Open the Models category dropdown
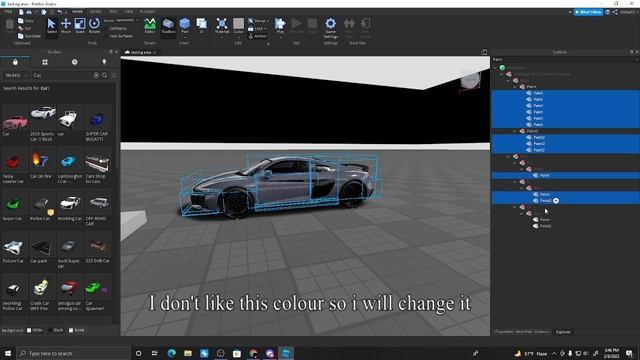 16,76
